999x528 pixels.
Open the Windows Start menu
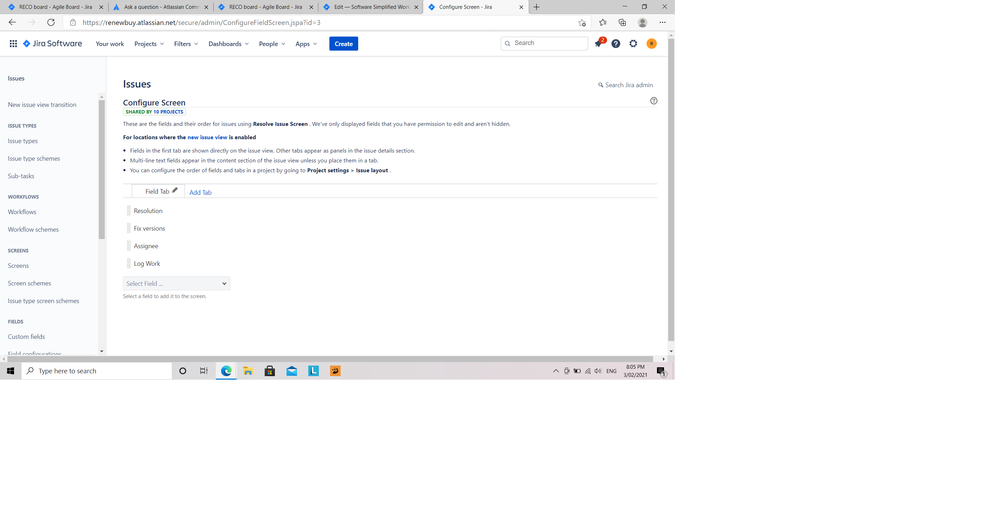pos(10,371)
